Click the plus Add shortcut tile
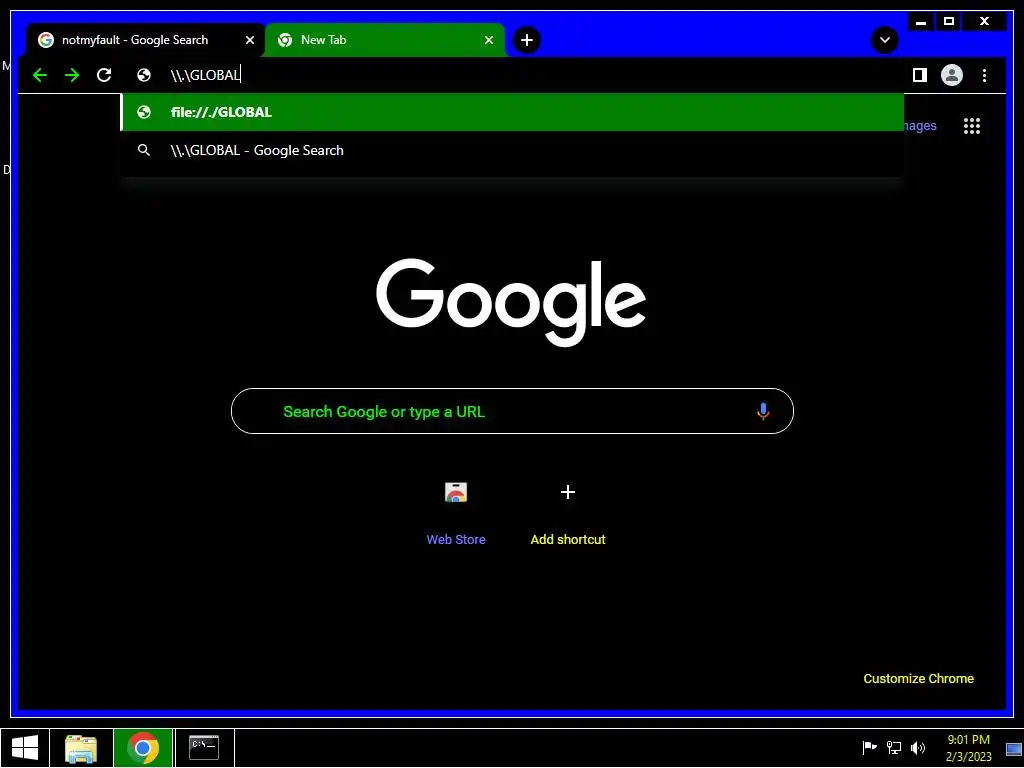 click(568, 492)
